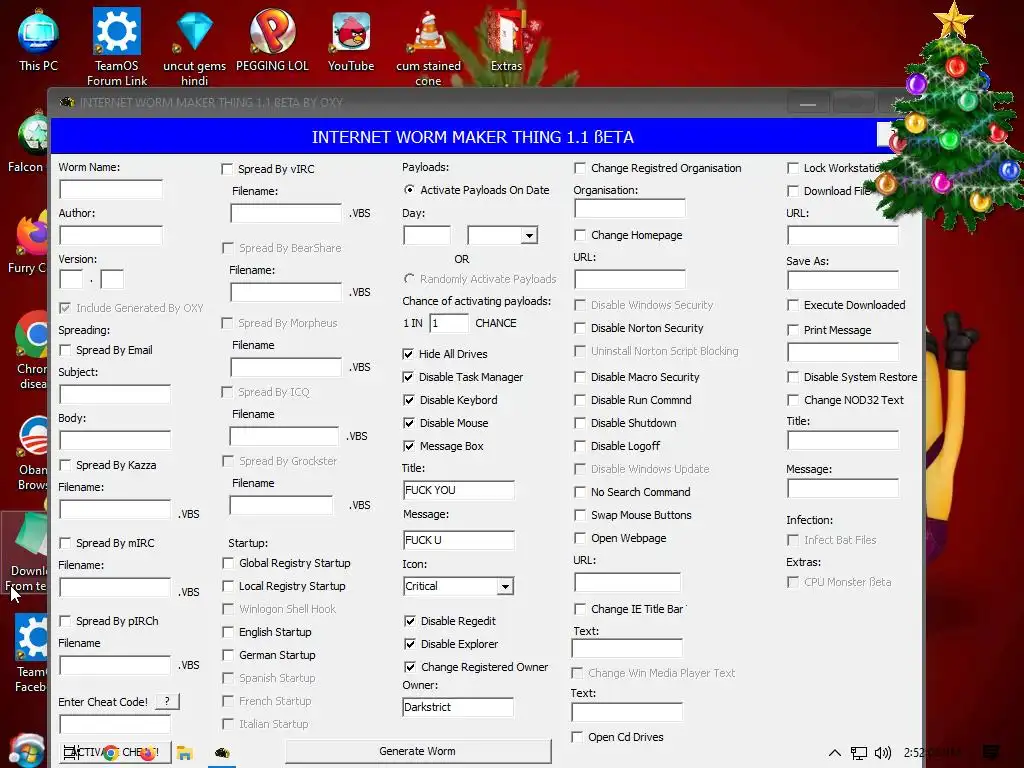
Task: Check Swap Mouse Buttons
Action: tap(579, 515)
